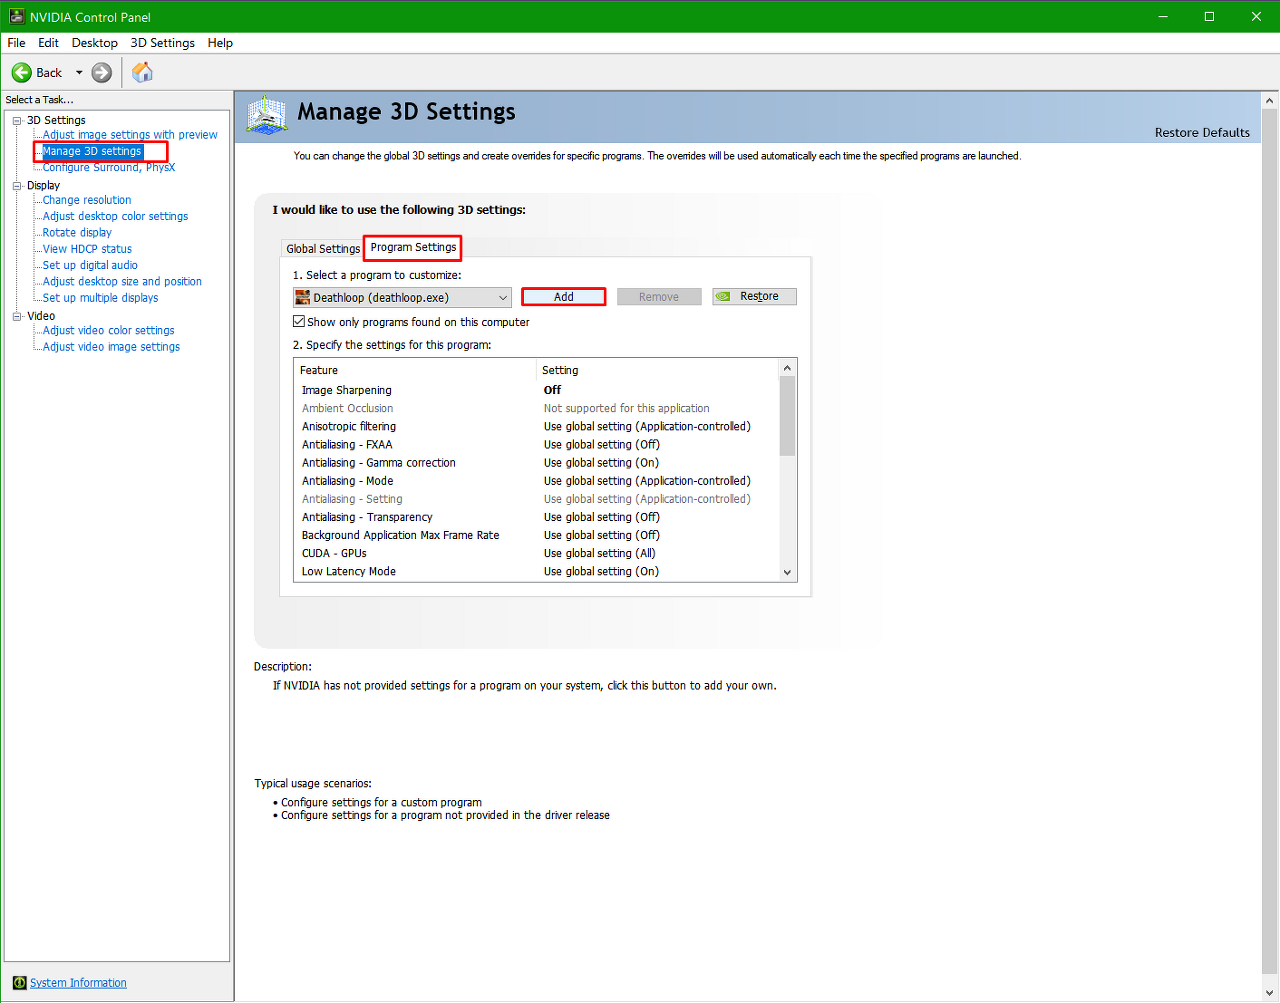Open View HDCP status task
Image resolution: width=1280 pixels, height=1003 pixels.
click(x=87, y=249)
